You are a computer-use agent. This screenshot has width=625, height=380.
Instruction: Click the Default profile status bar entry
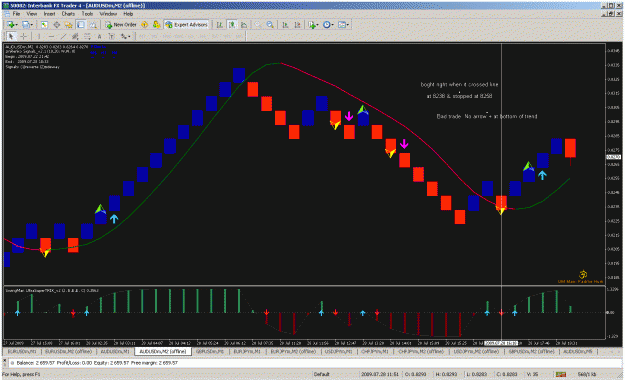322,374
